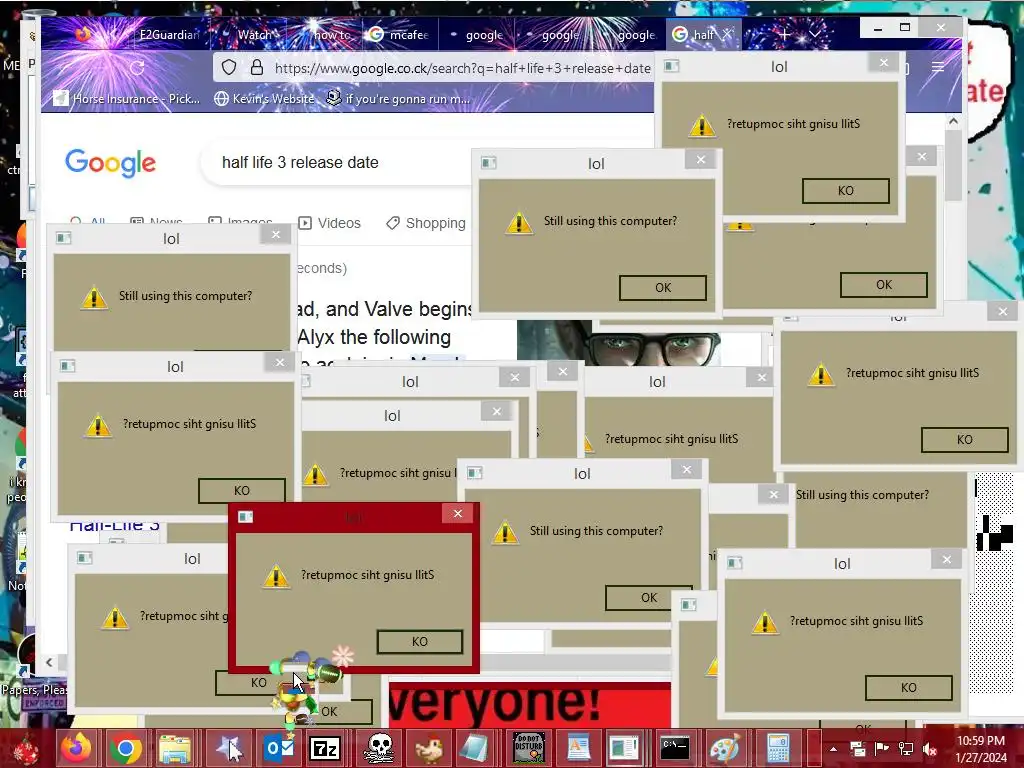Click the horizontal scrollbar left arrow
Viewport: 1024px width, 768px height.
click(x=50, y=662)
